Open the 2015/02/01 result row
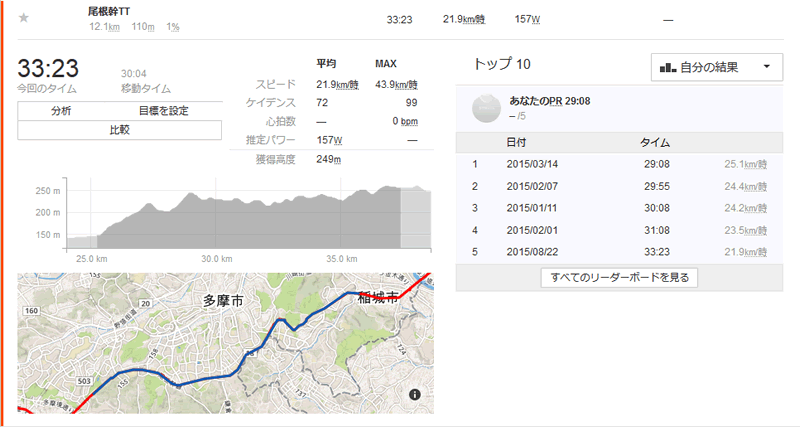The image size is (800, 427). [619, 230]
